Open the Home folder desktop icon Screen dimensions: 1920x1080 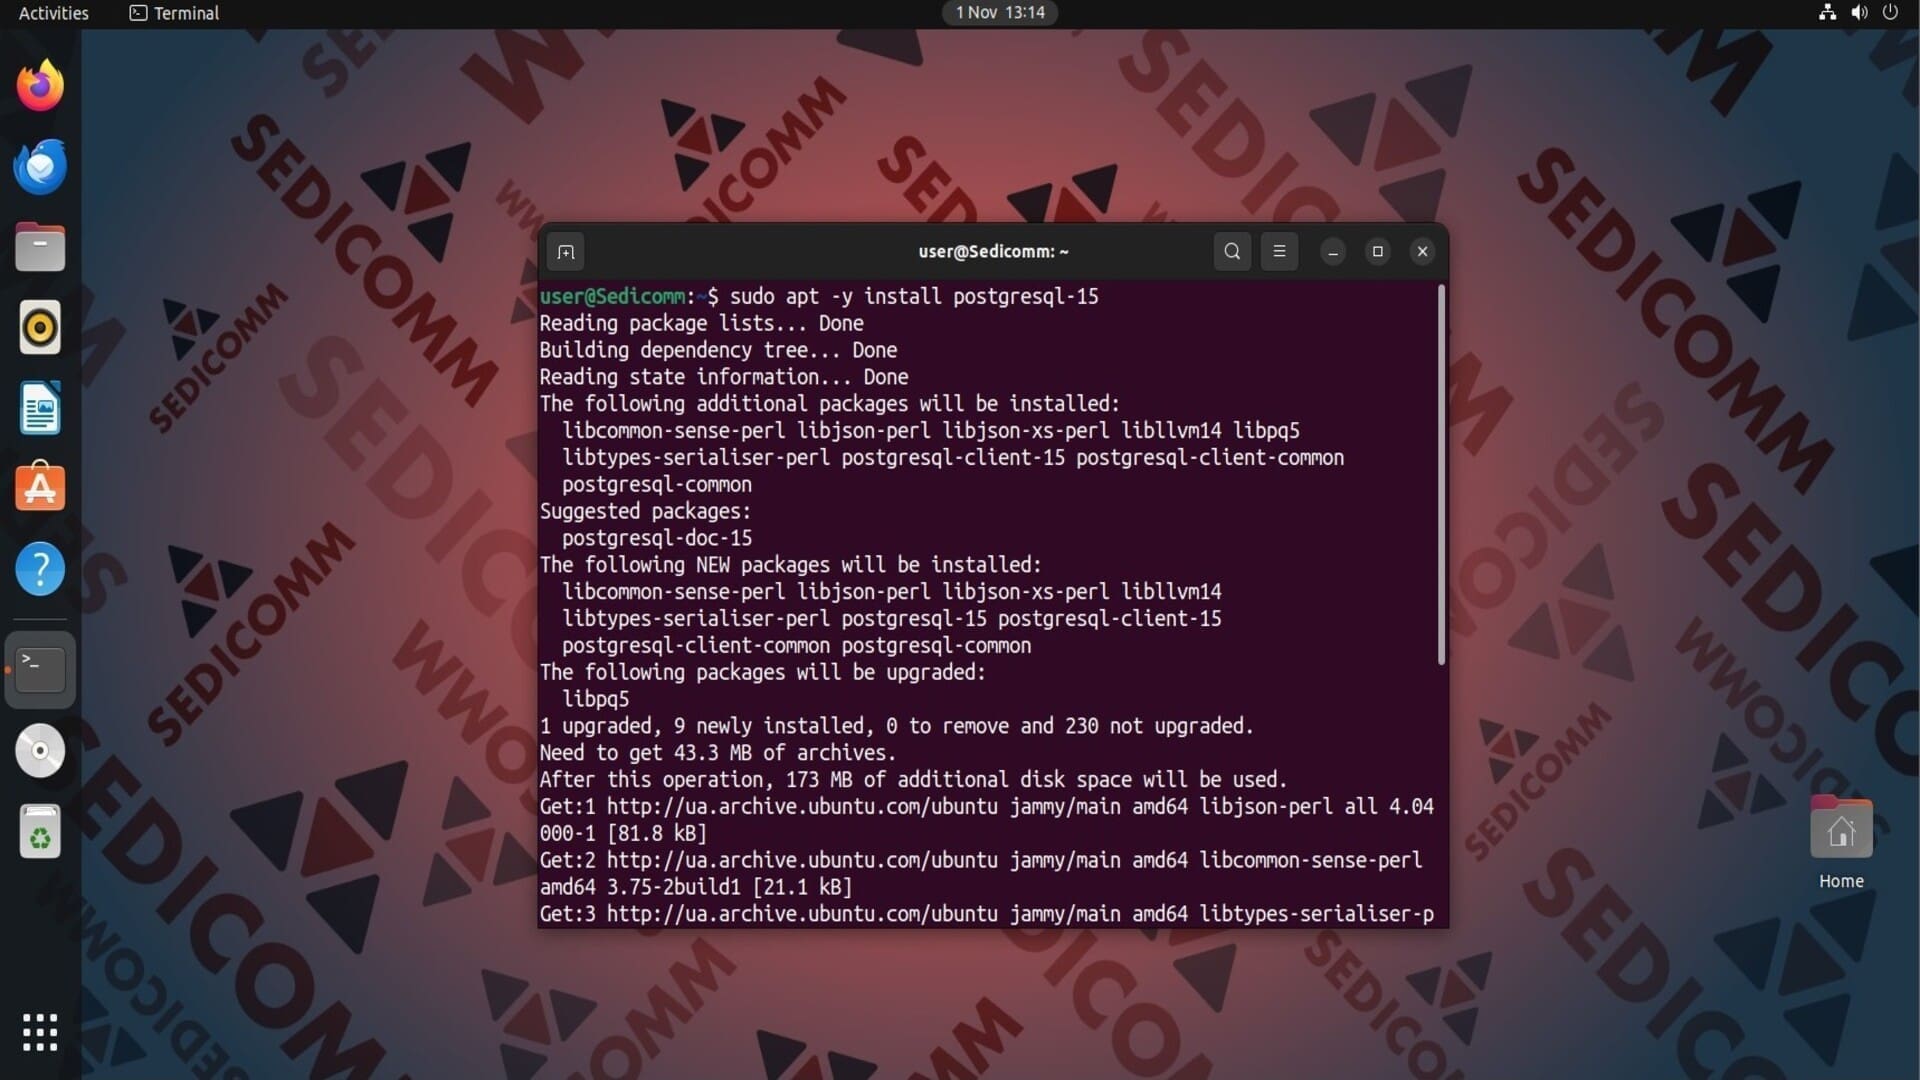(1841, 842)
